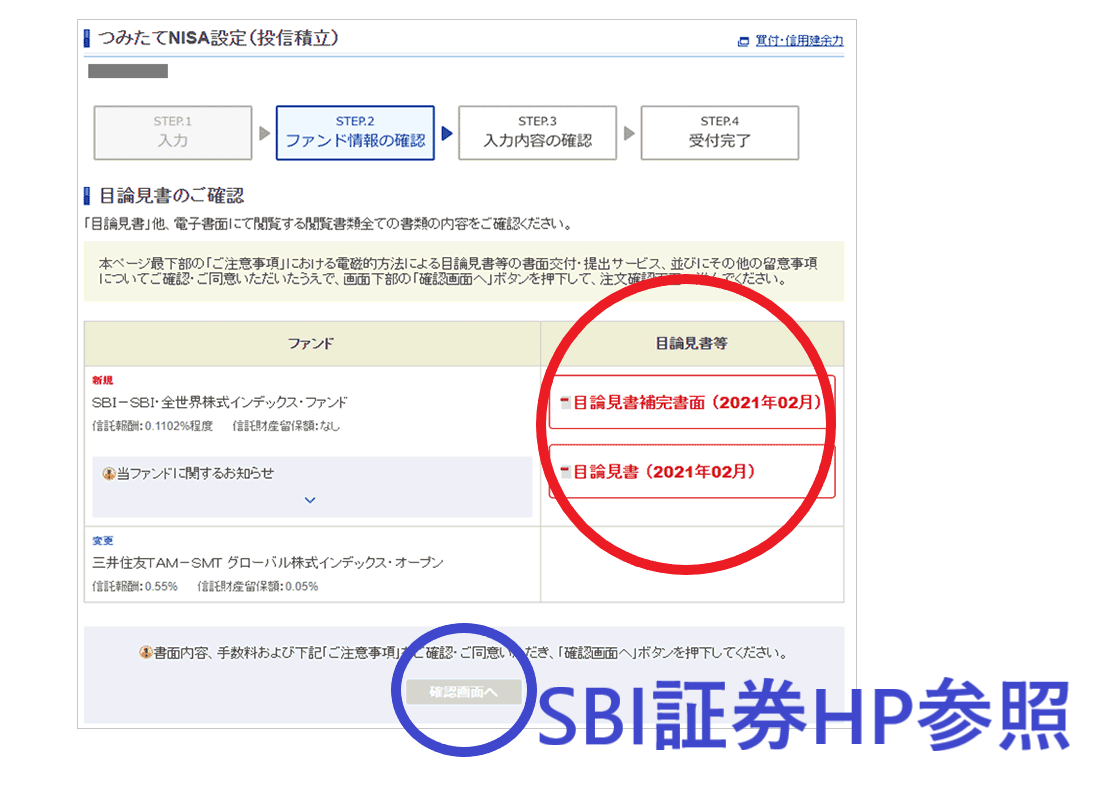Expand the 当ファンドに関するお知らせ chevron
1119x786 pixels.
[x=310, y=500]
